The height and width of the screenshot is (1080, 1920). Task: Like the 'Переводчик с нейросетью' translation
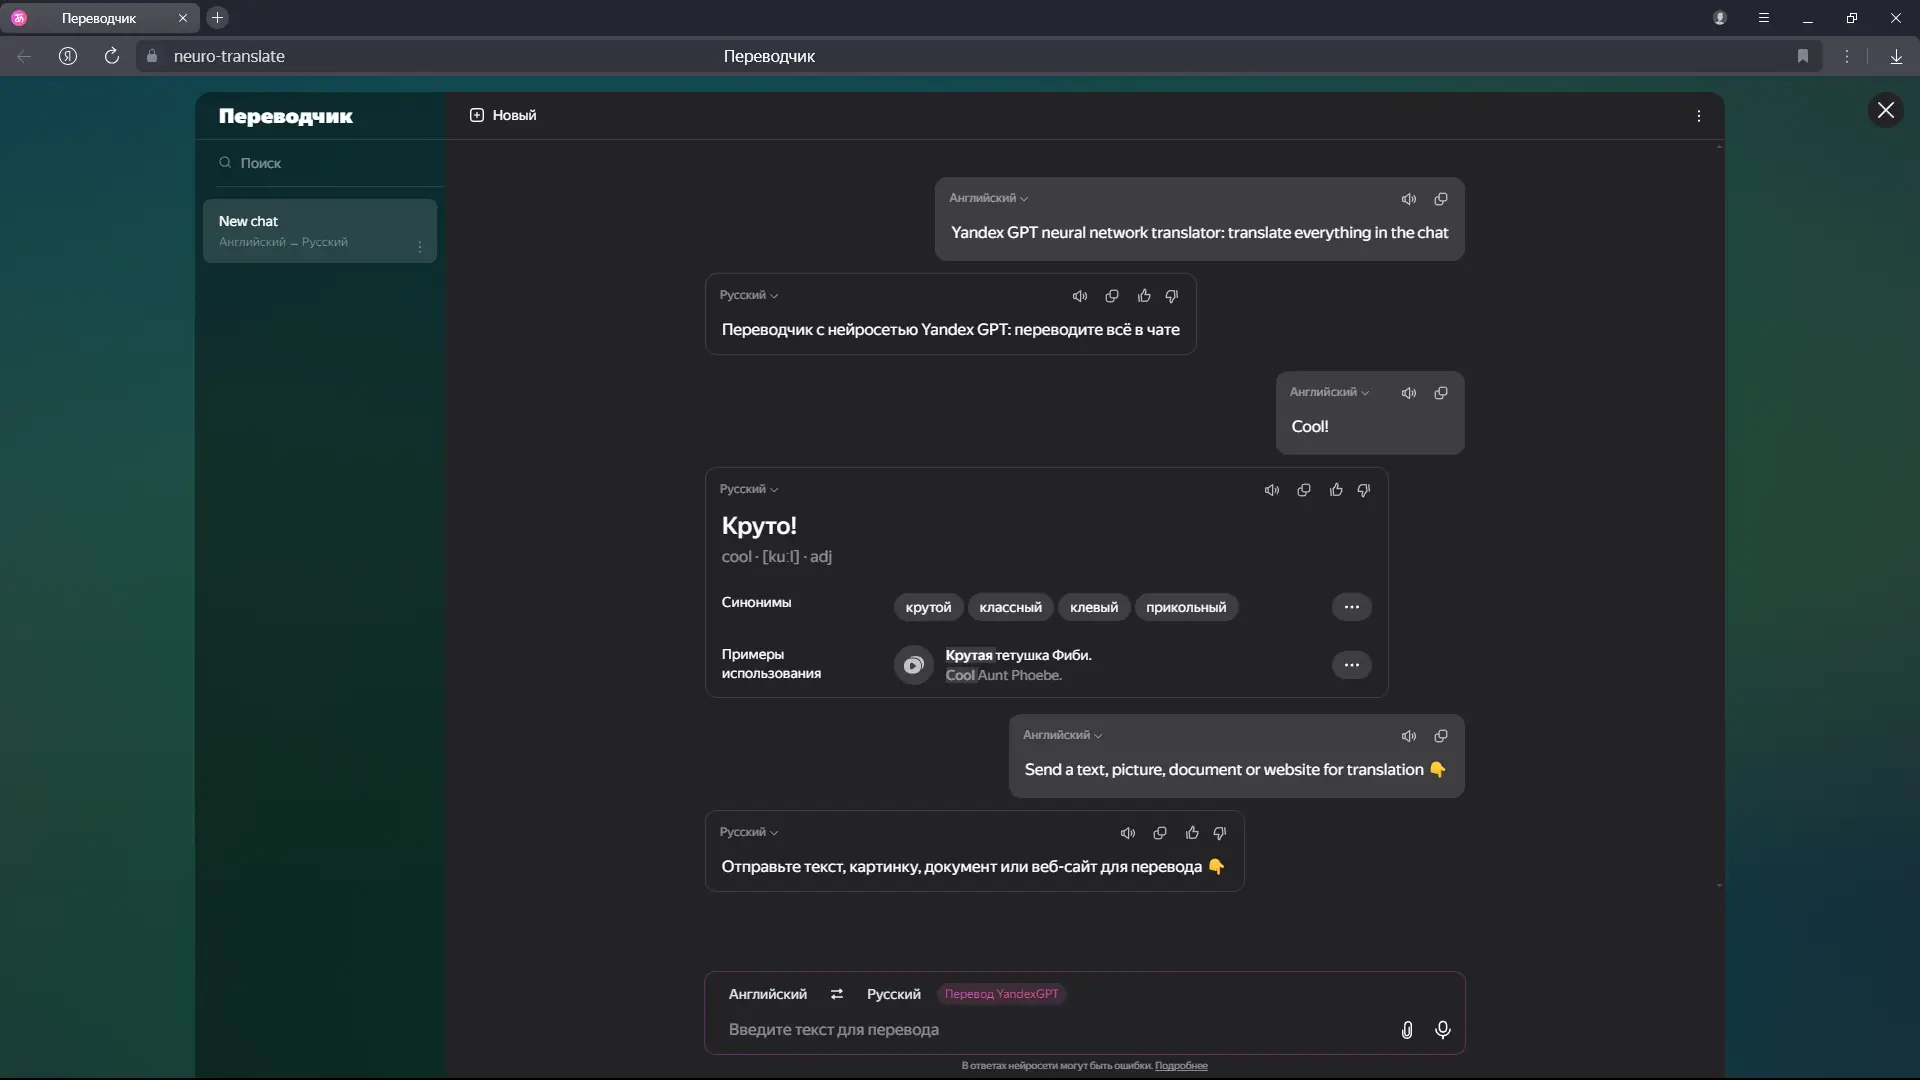click(x=1143, y=296)
